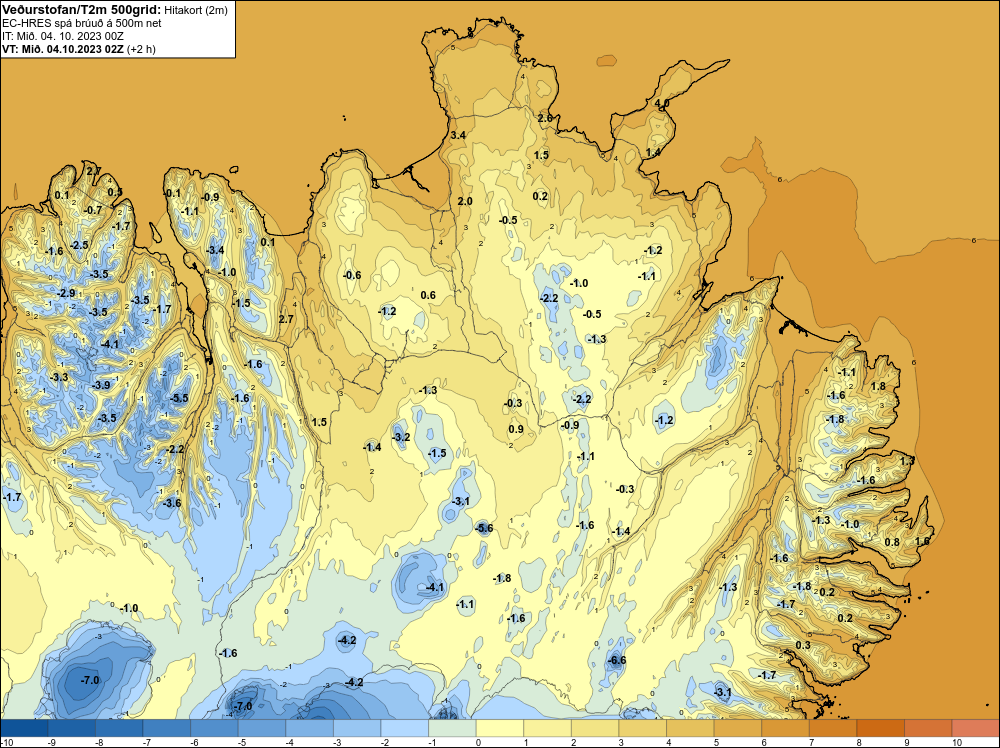
Task: Click the -0.7 temperature value on the map
Action: [x=93, y=210]
